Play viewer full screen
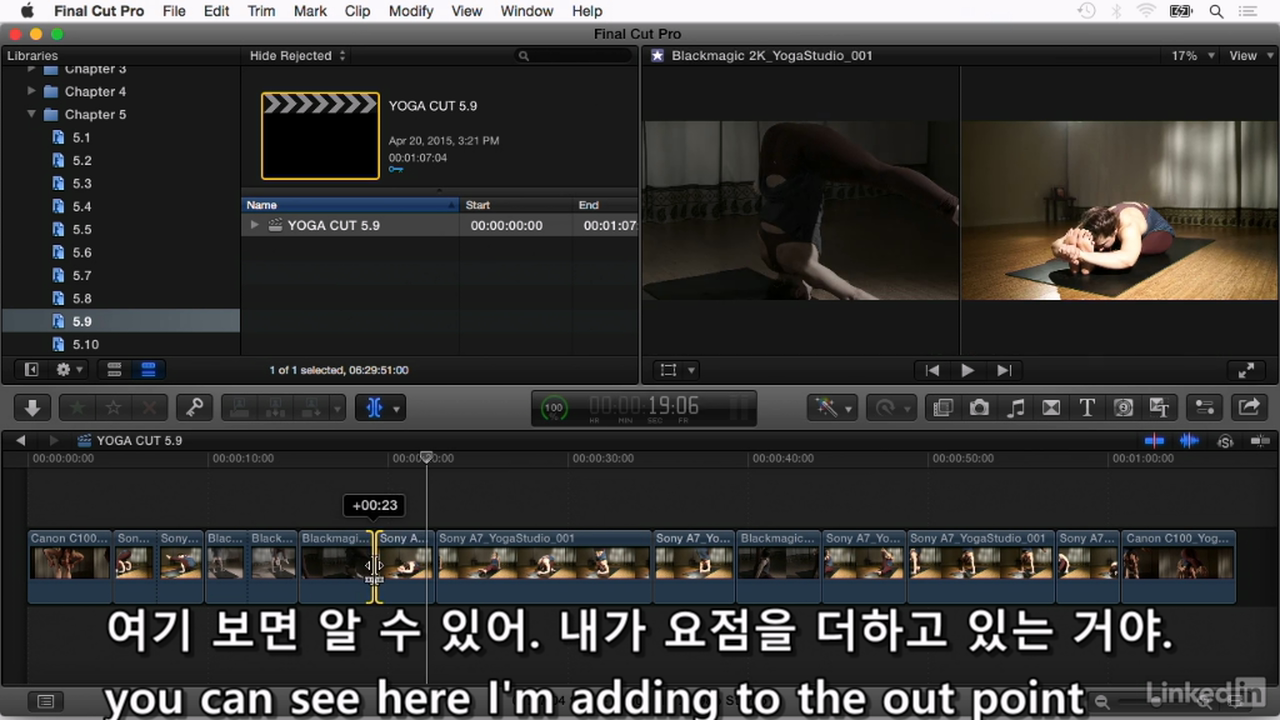Image resolution: width=1280 pixels, height=720 pixels. pyautogui.click(x=1246, y=370)
